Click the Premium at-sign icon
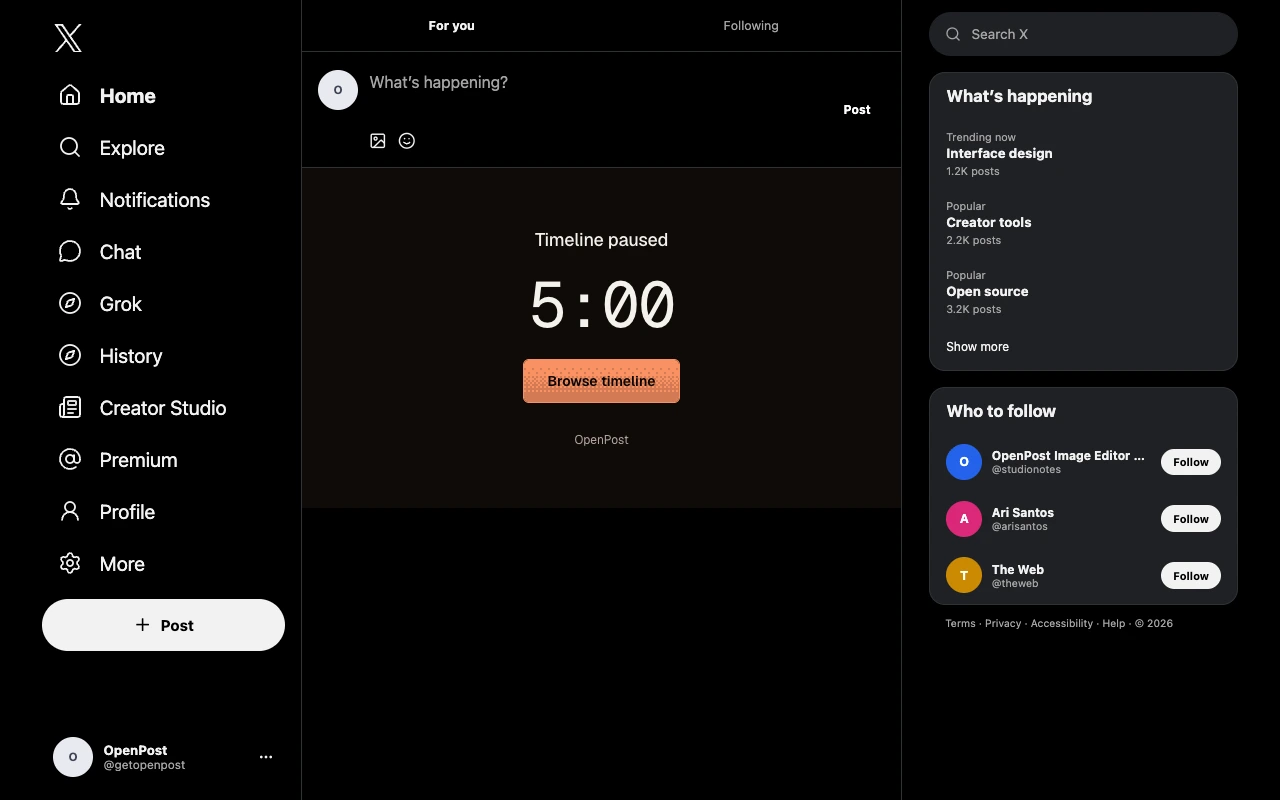The height and width of the screenshot is (800, 1280). pyautogui.click(x=70, y=459)
